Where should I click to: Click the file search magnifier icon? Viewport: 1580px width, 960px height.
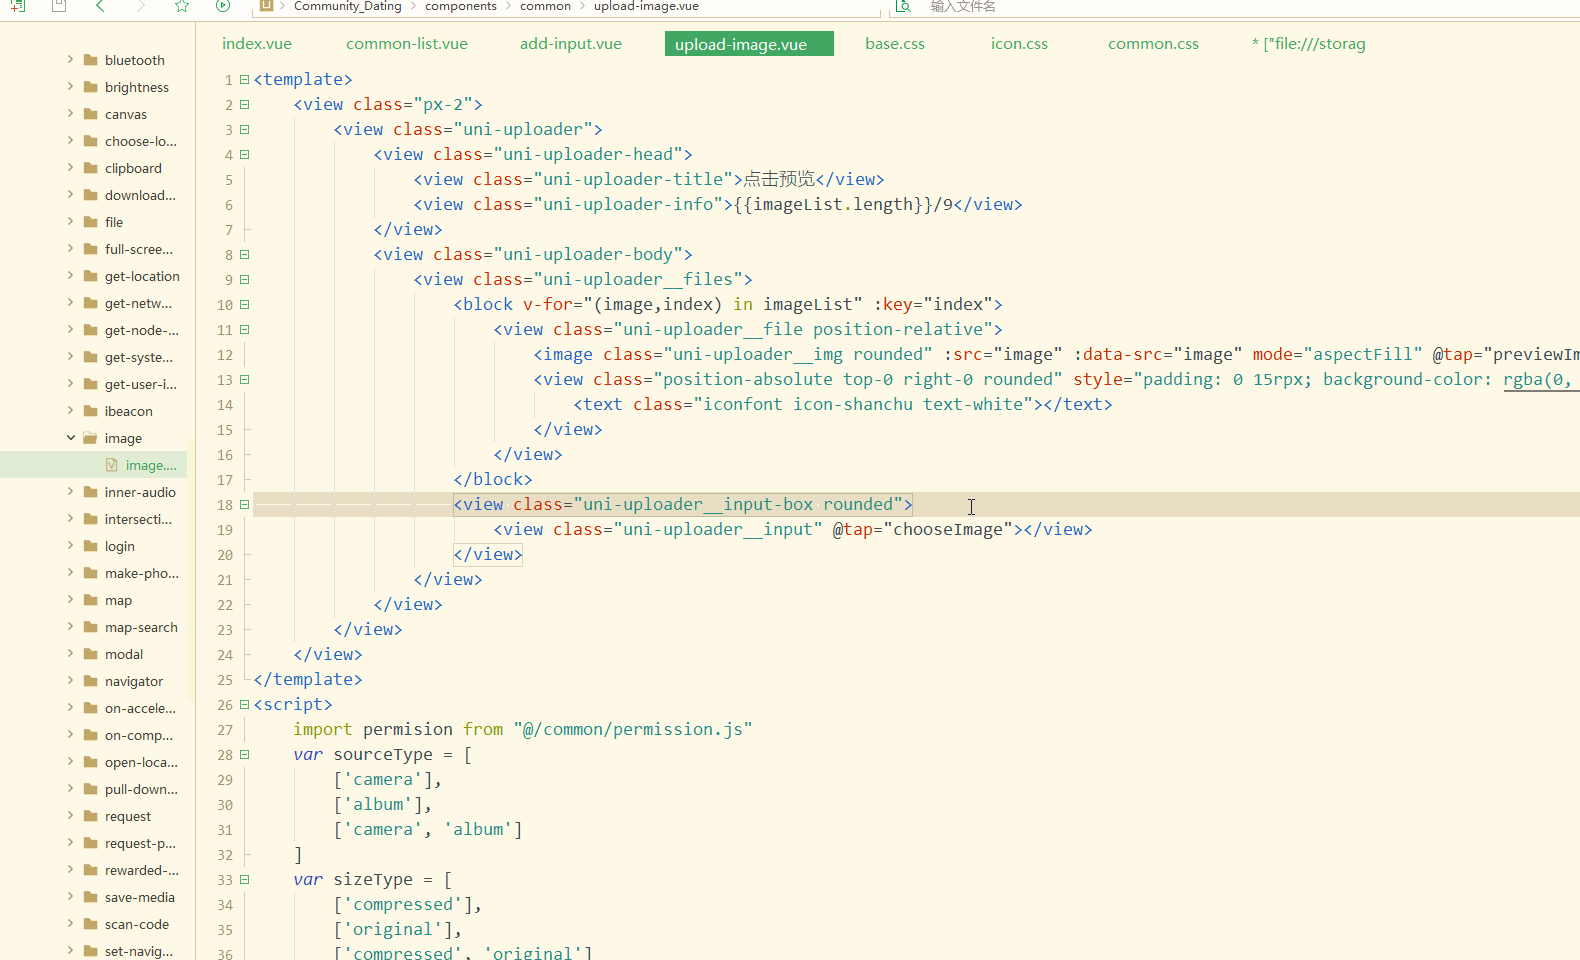(903, 5)
